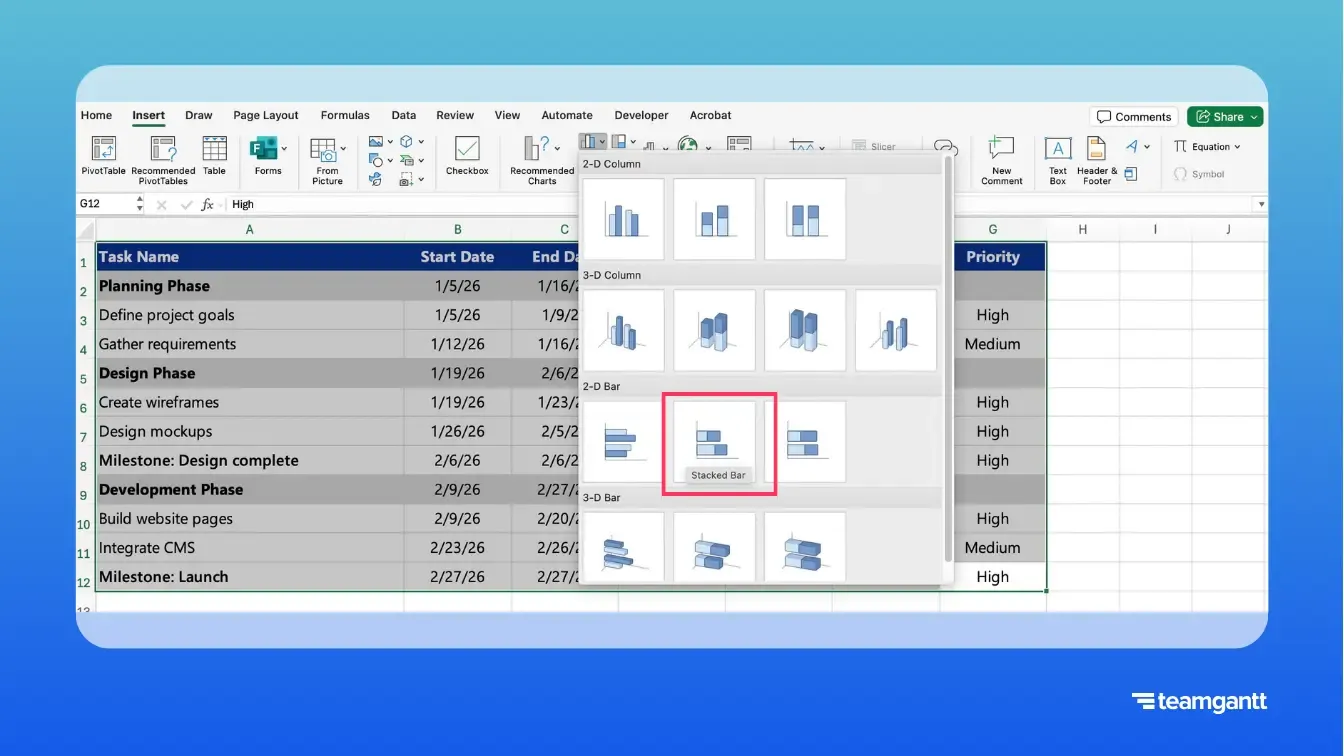Open the Draw tab
1344x756 pixels.
click(x=199, y=115)
